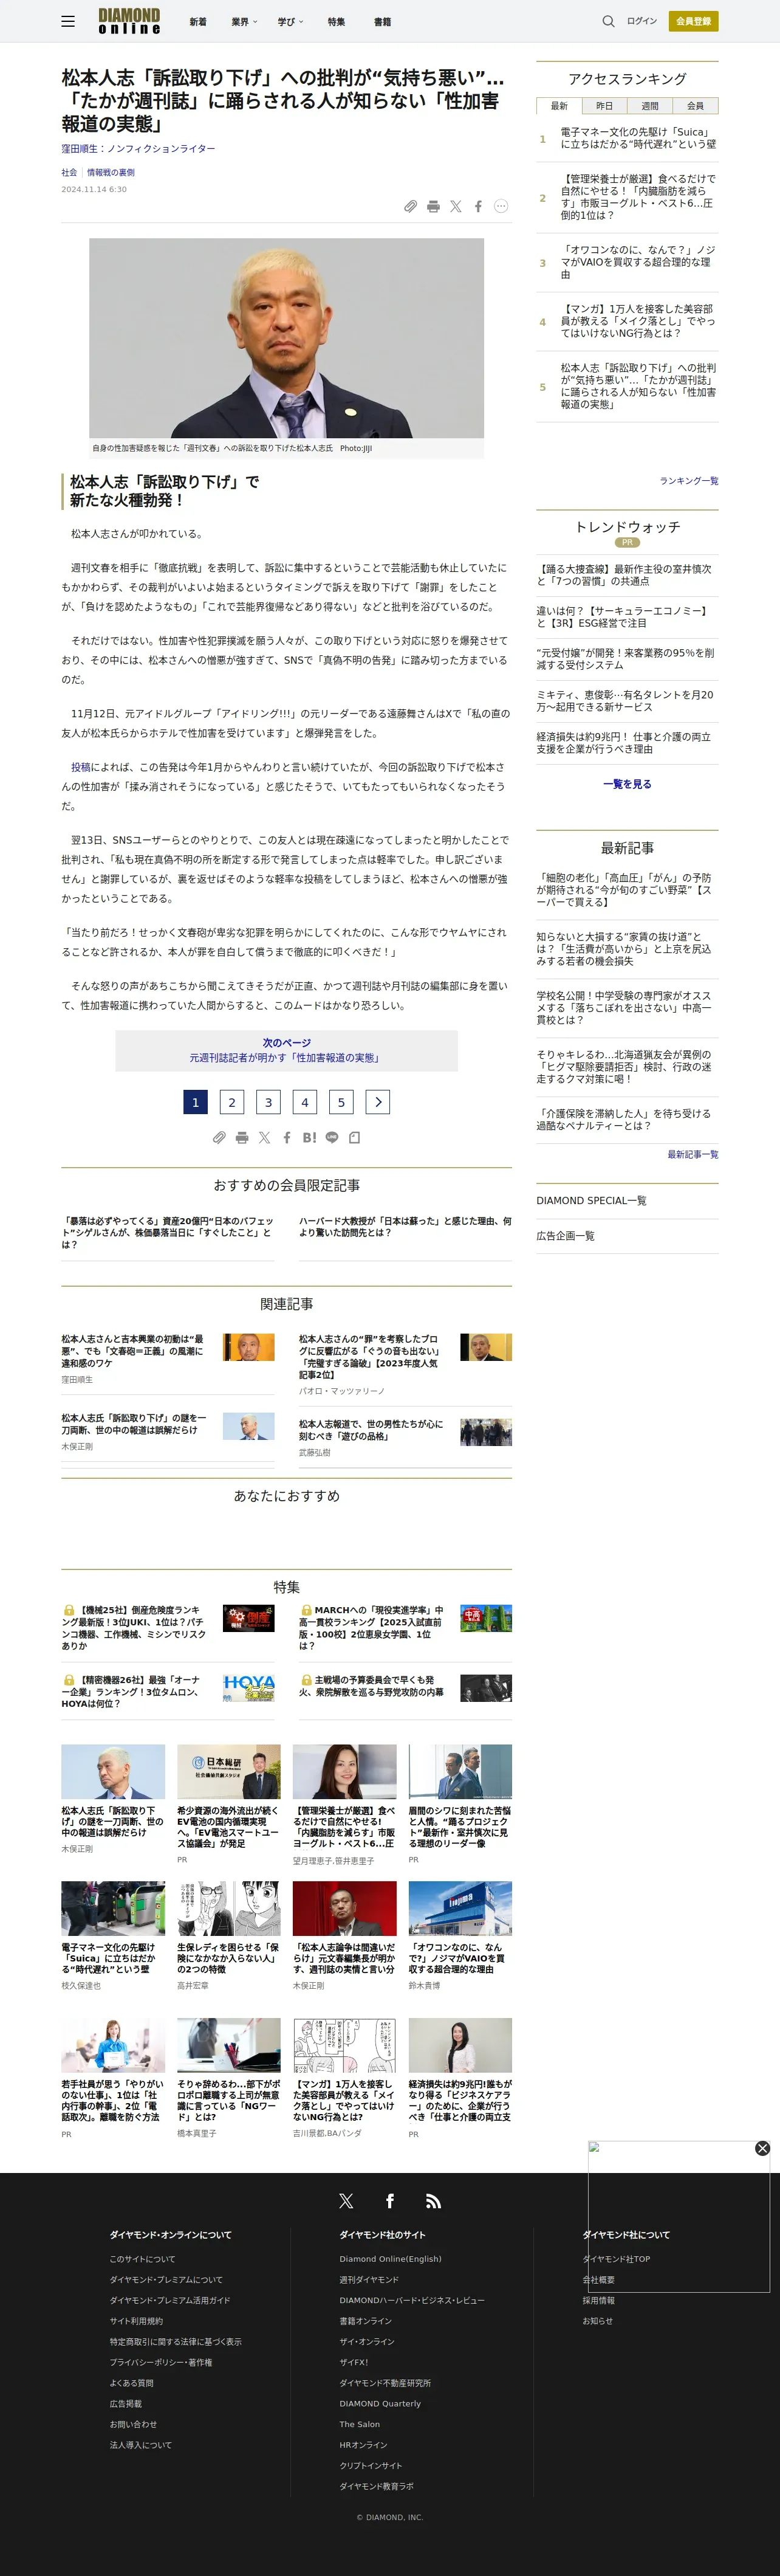Click the 次のページ banner link
Viewport: 780px width, 2576px height.
coord(286,1050)
